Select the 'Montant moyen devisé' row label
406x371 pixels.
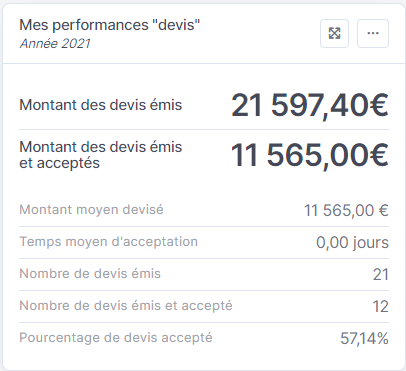91,210
